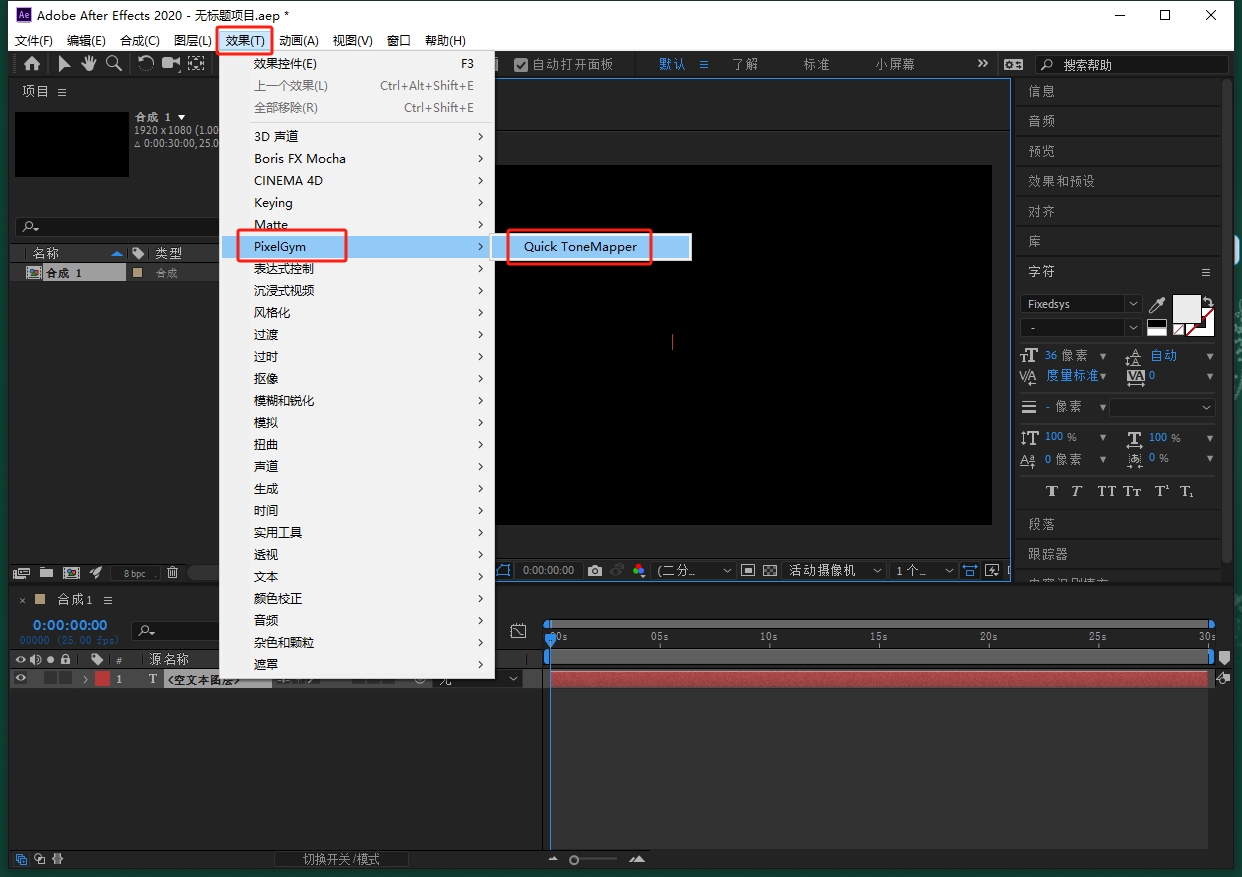Select the Hand tool
The height and width of the screenshot is (877, 1242).
tap(89, 64)
